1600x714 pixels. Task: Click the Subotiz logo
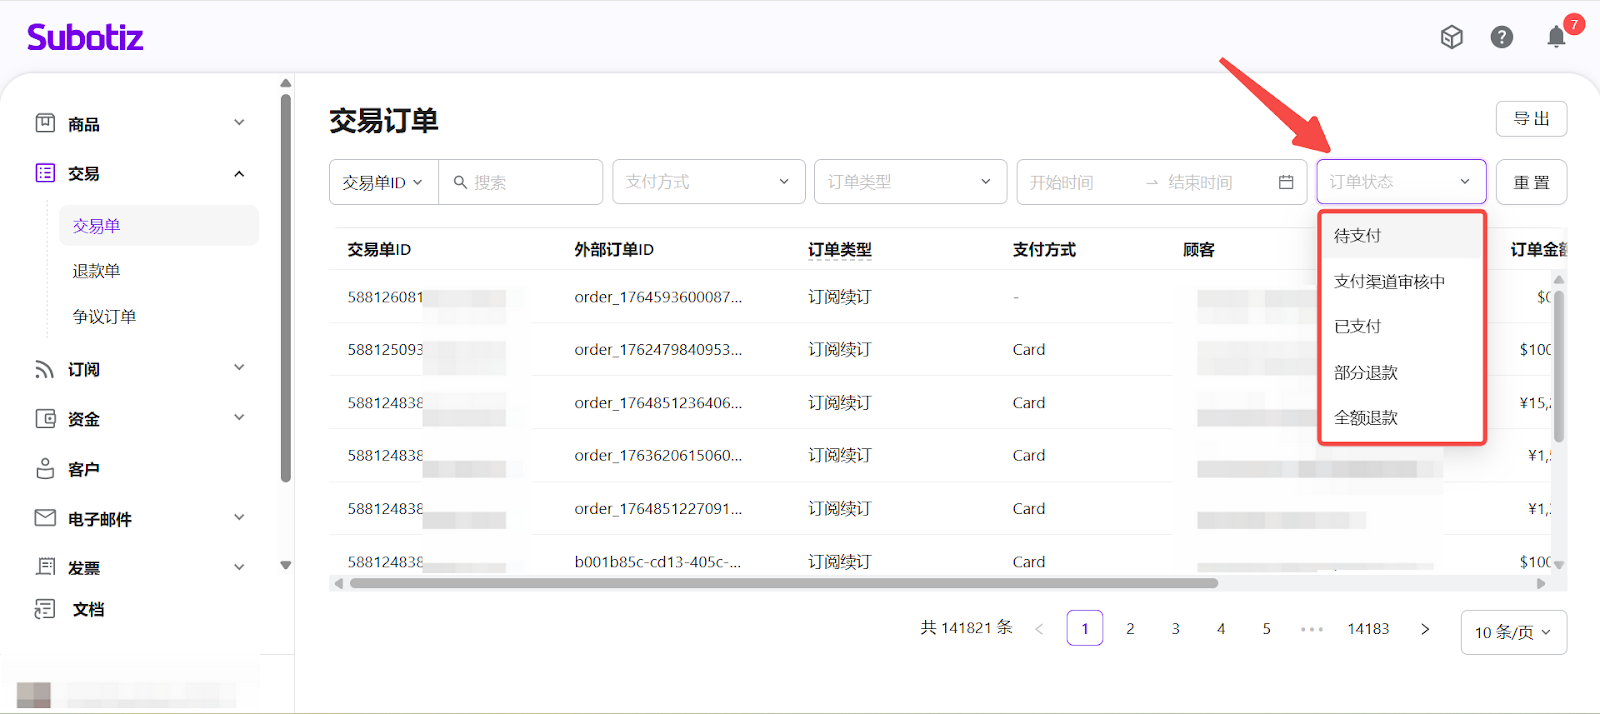point(85,37)
